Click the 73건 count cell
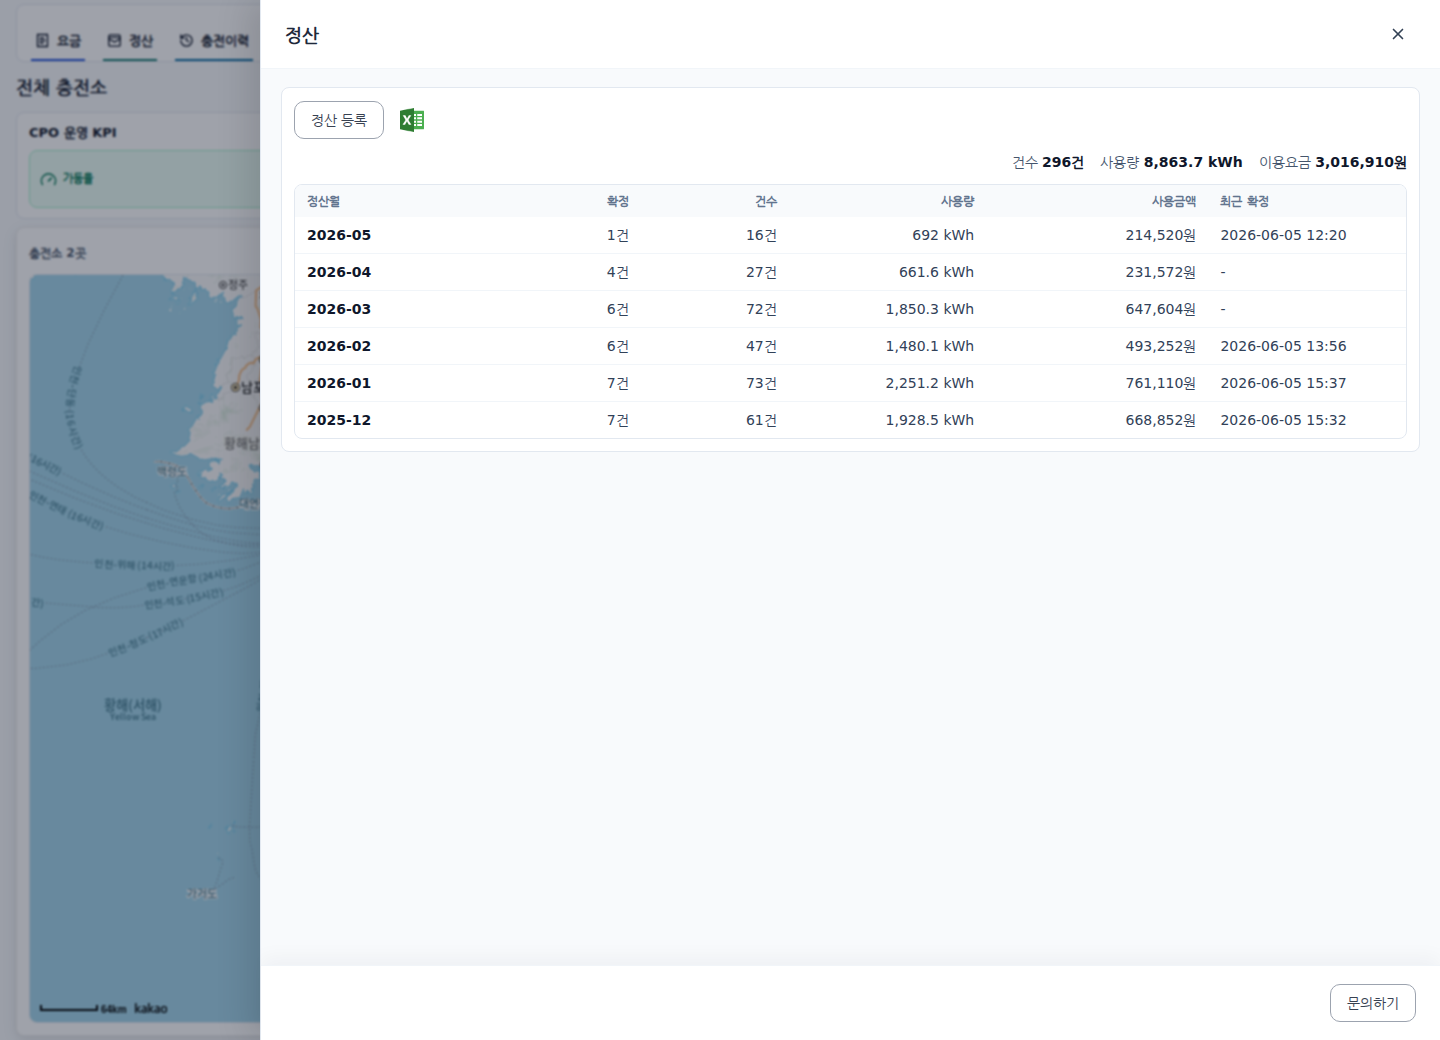Viewport: 1440px width, 1040px height. pyautogui.click(x=761, y=383)
